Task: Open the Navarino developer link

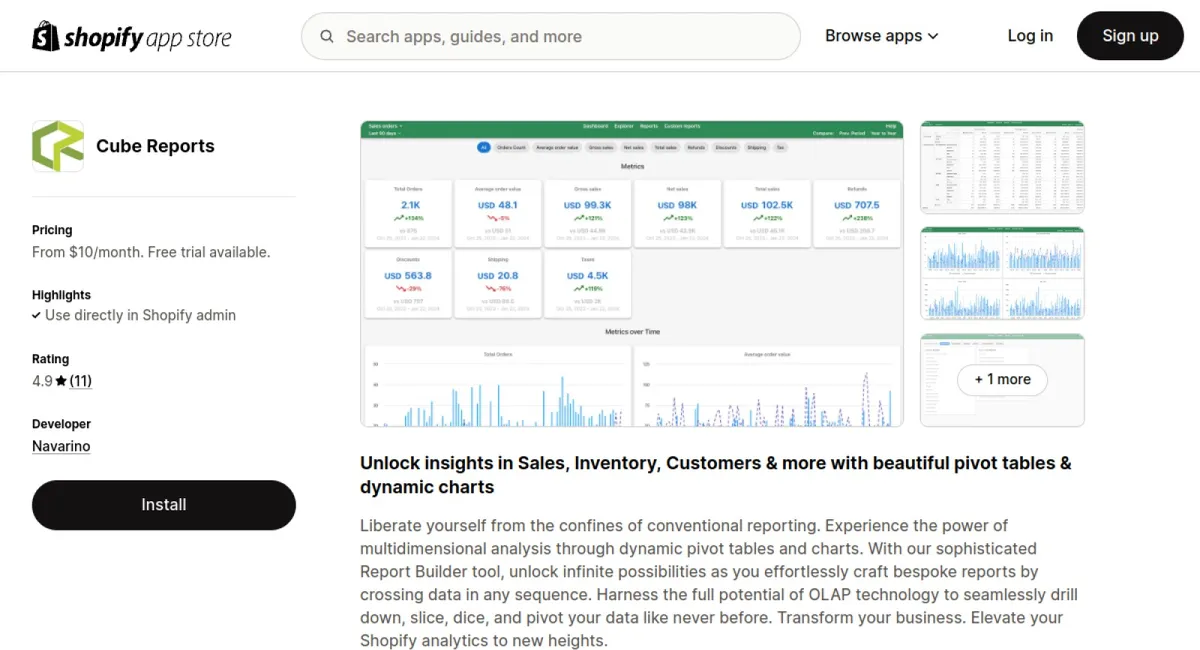Action: click(61, 446)
